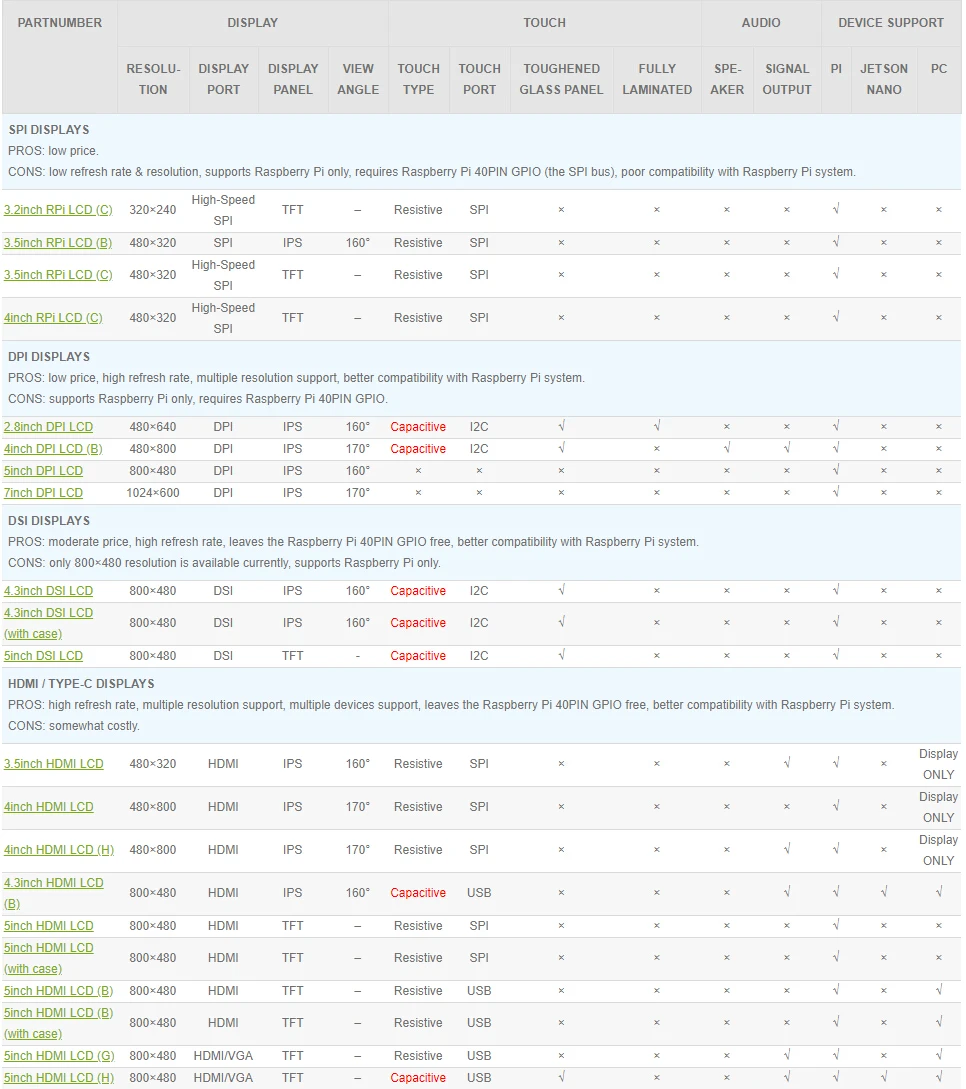Open the 3.5inch RPi LCD (B) link
The width and height of the screenshot is (966, 1089).
point(58,243)
